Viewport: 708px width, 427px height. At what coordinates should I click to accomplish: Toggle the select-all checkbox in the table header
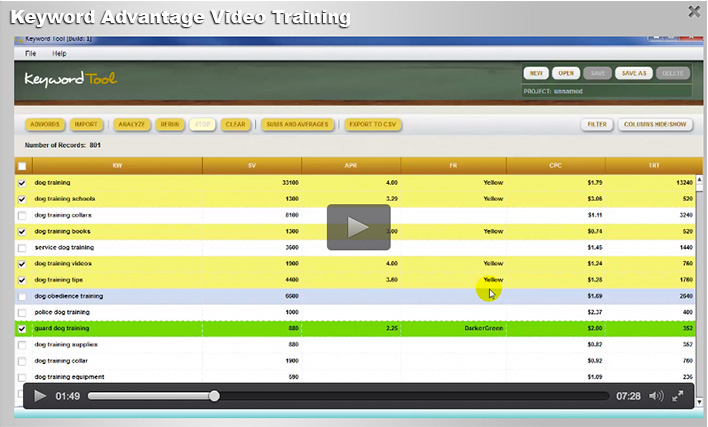pyautogui.click(x=22, y=166)
